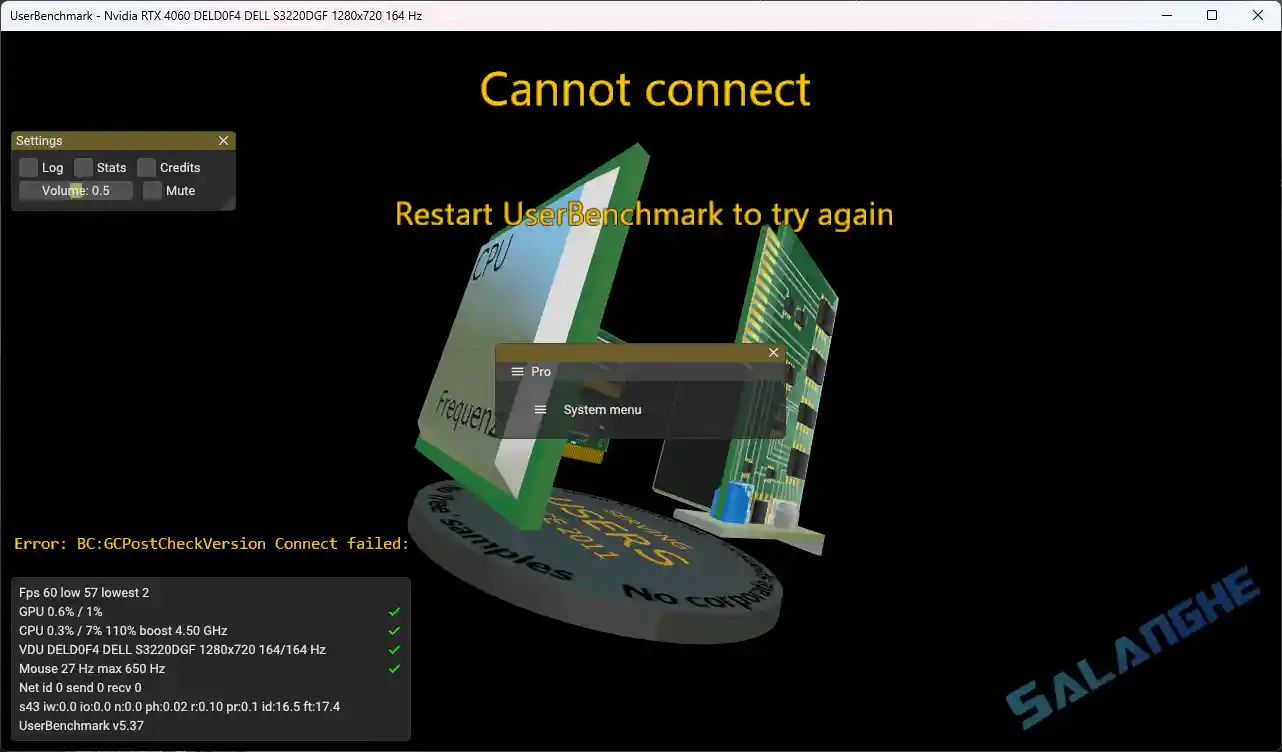Click the GCPostCheckVersion error message
Screen dimensions: 1282x752
click(x=210, y=543)
